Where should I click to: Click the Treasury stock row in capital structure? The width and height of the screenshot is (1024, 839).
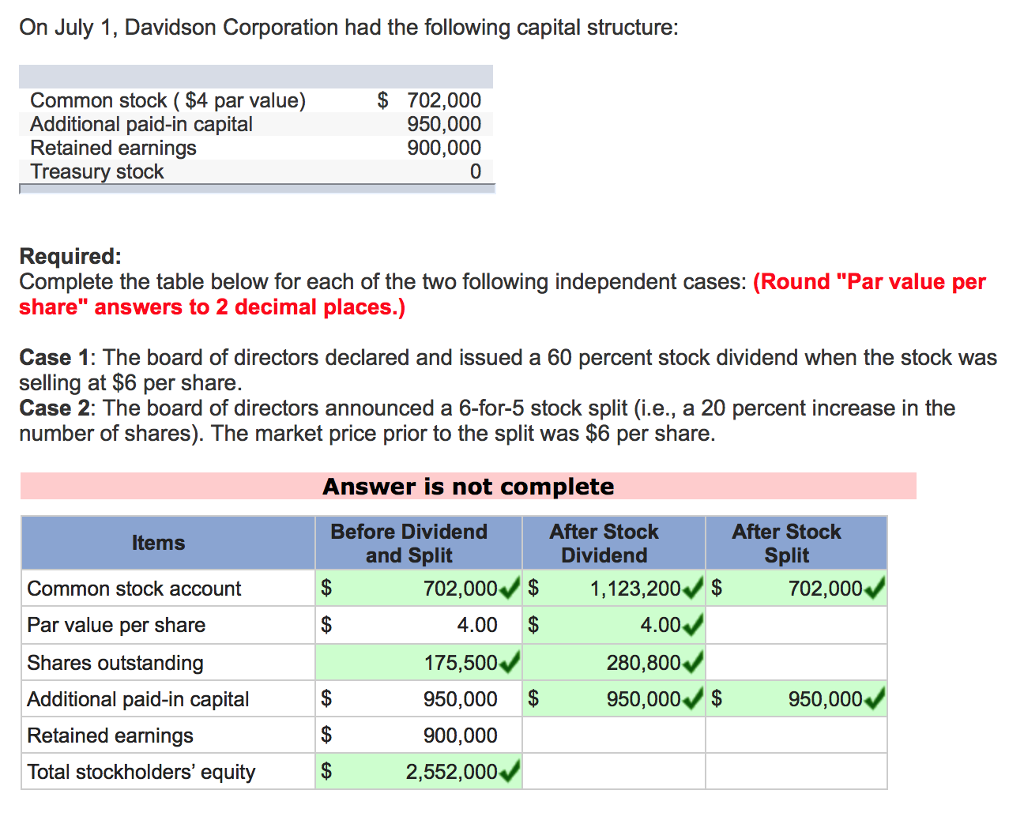click(x=96, y=172)
